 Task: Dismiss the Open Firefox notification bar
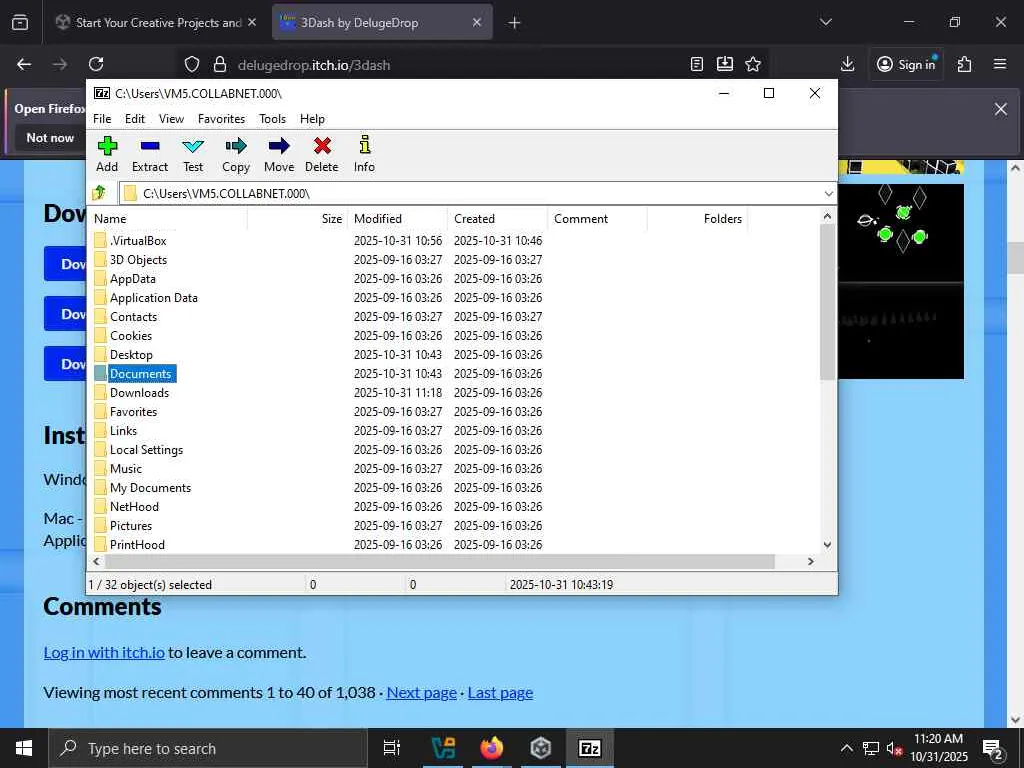pyautogui.click(x=1000, y=109)
